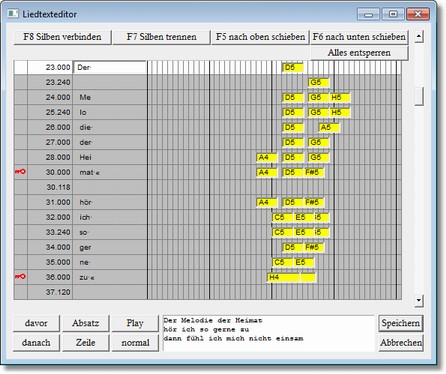Click the scrollbar down arrow
This screenshot has width=446, height=374.
[x=419, y=301]
